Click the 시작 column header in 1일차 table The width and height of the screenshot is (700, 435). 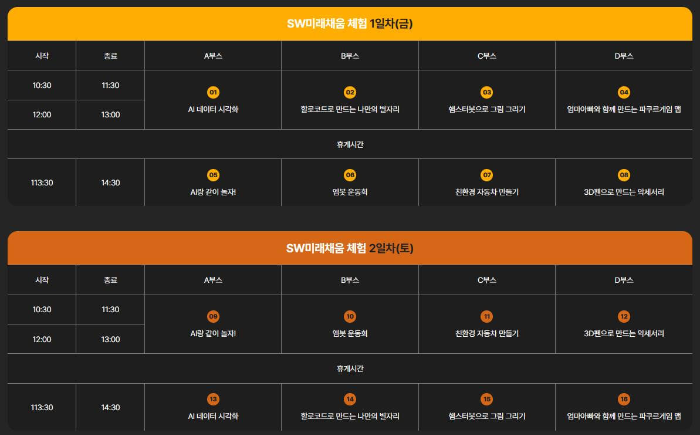pos(42,56)
